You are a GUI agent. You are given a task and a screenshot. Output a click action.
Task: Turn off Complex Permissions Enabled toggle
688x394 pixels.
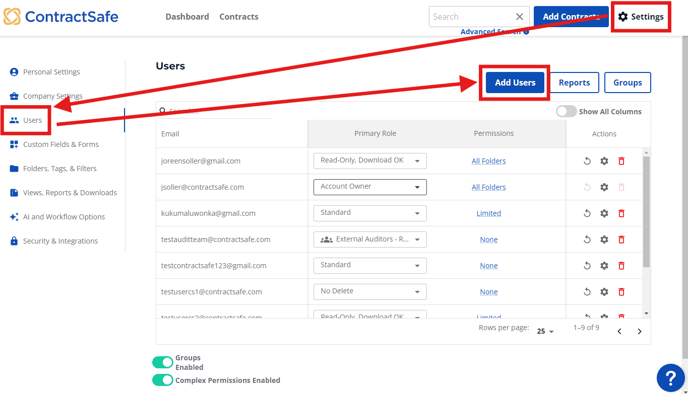click(x=163, y=380)
